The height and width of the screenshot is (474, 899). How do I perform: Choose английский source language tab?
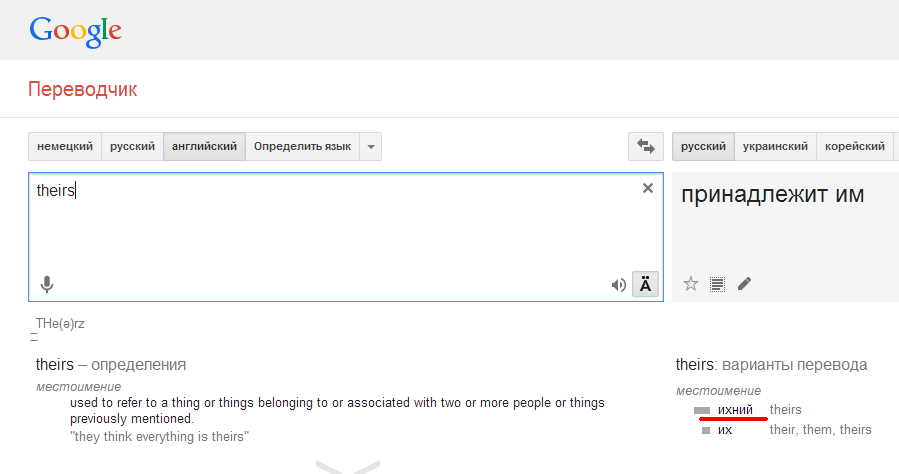(x=204, y=146)
